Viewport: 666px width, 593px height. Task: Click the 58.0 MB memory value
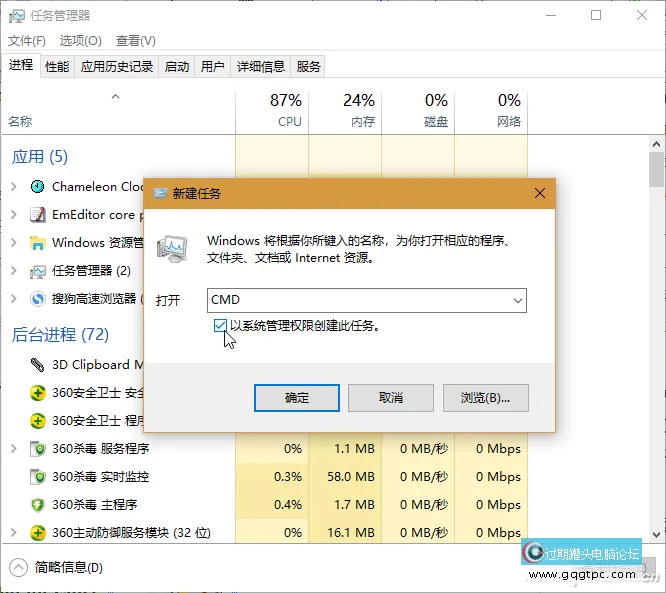(351, 477)
